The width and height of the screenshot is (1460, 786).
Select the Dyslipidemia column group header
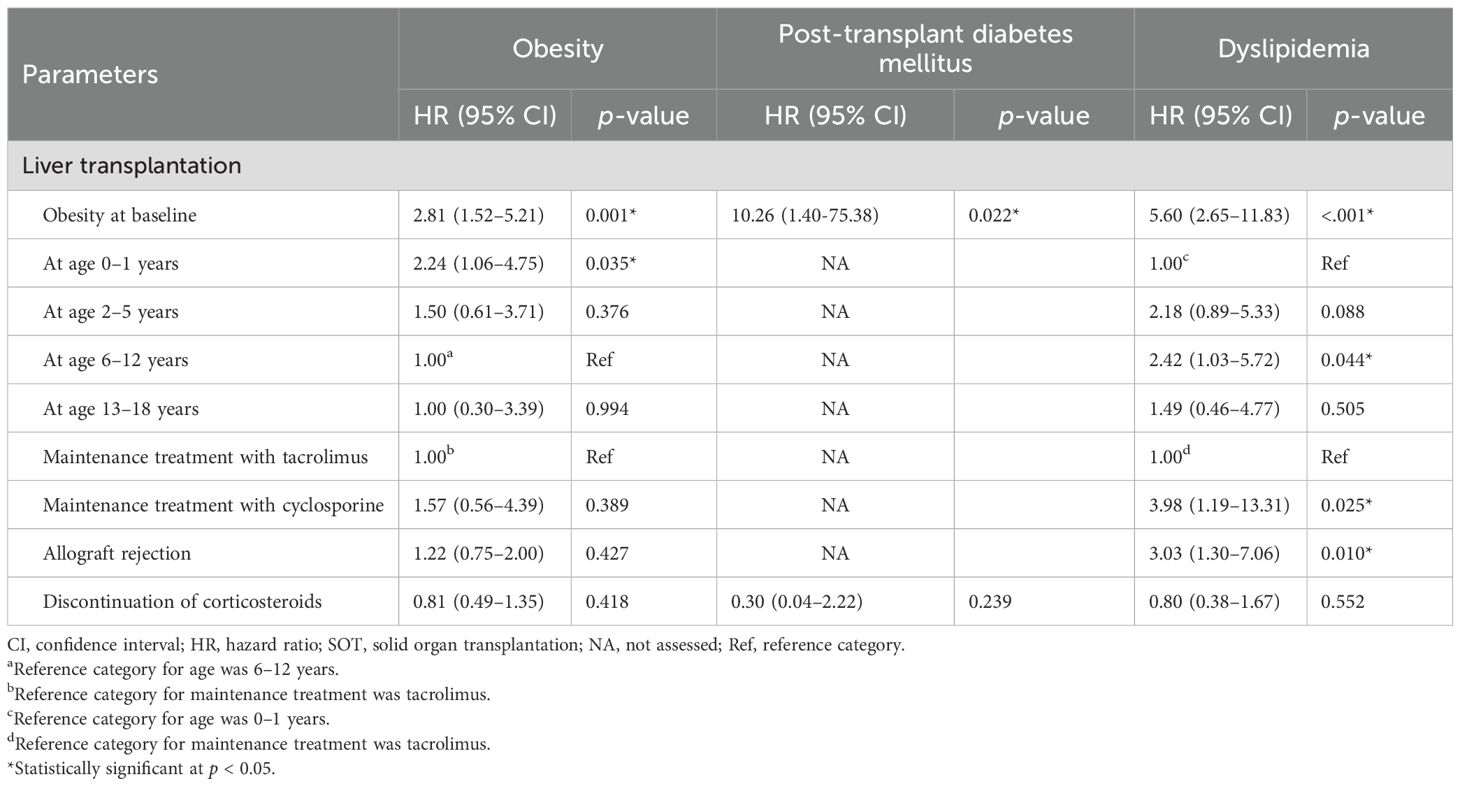pyautogui.click(x=1292, y=49)
